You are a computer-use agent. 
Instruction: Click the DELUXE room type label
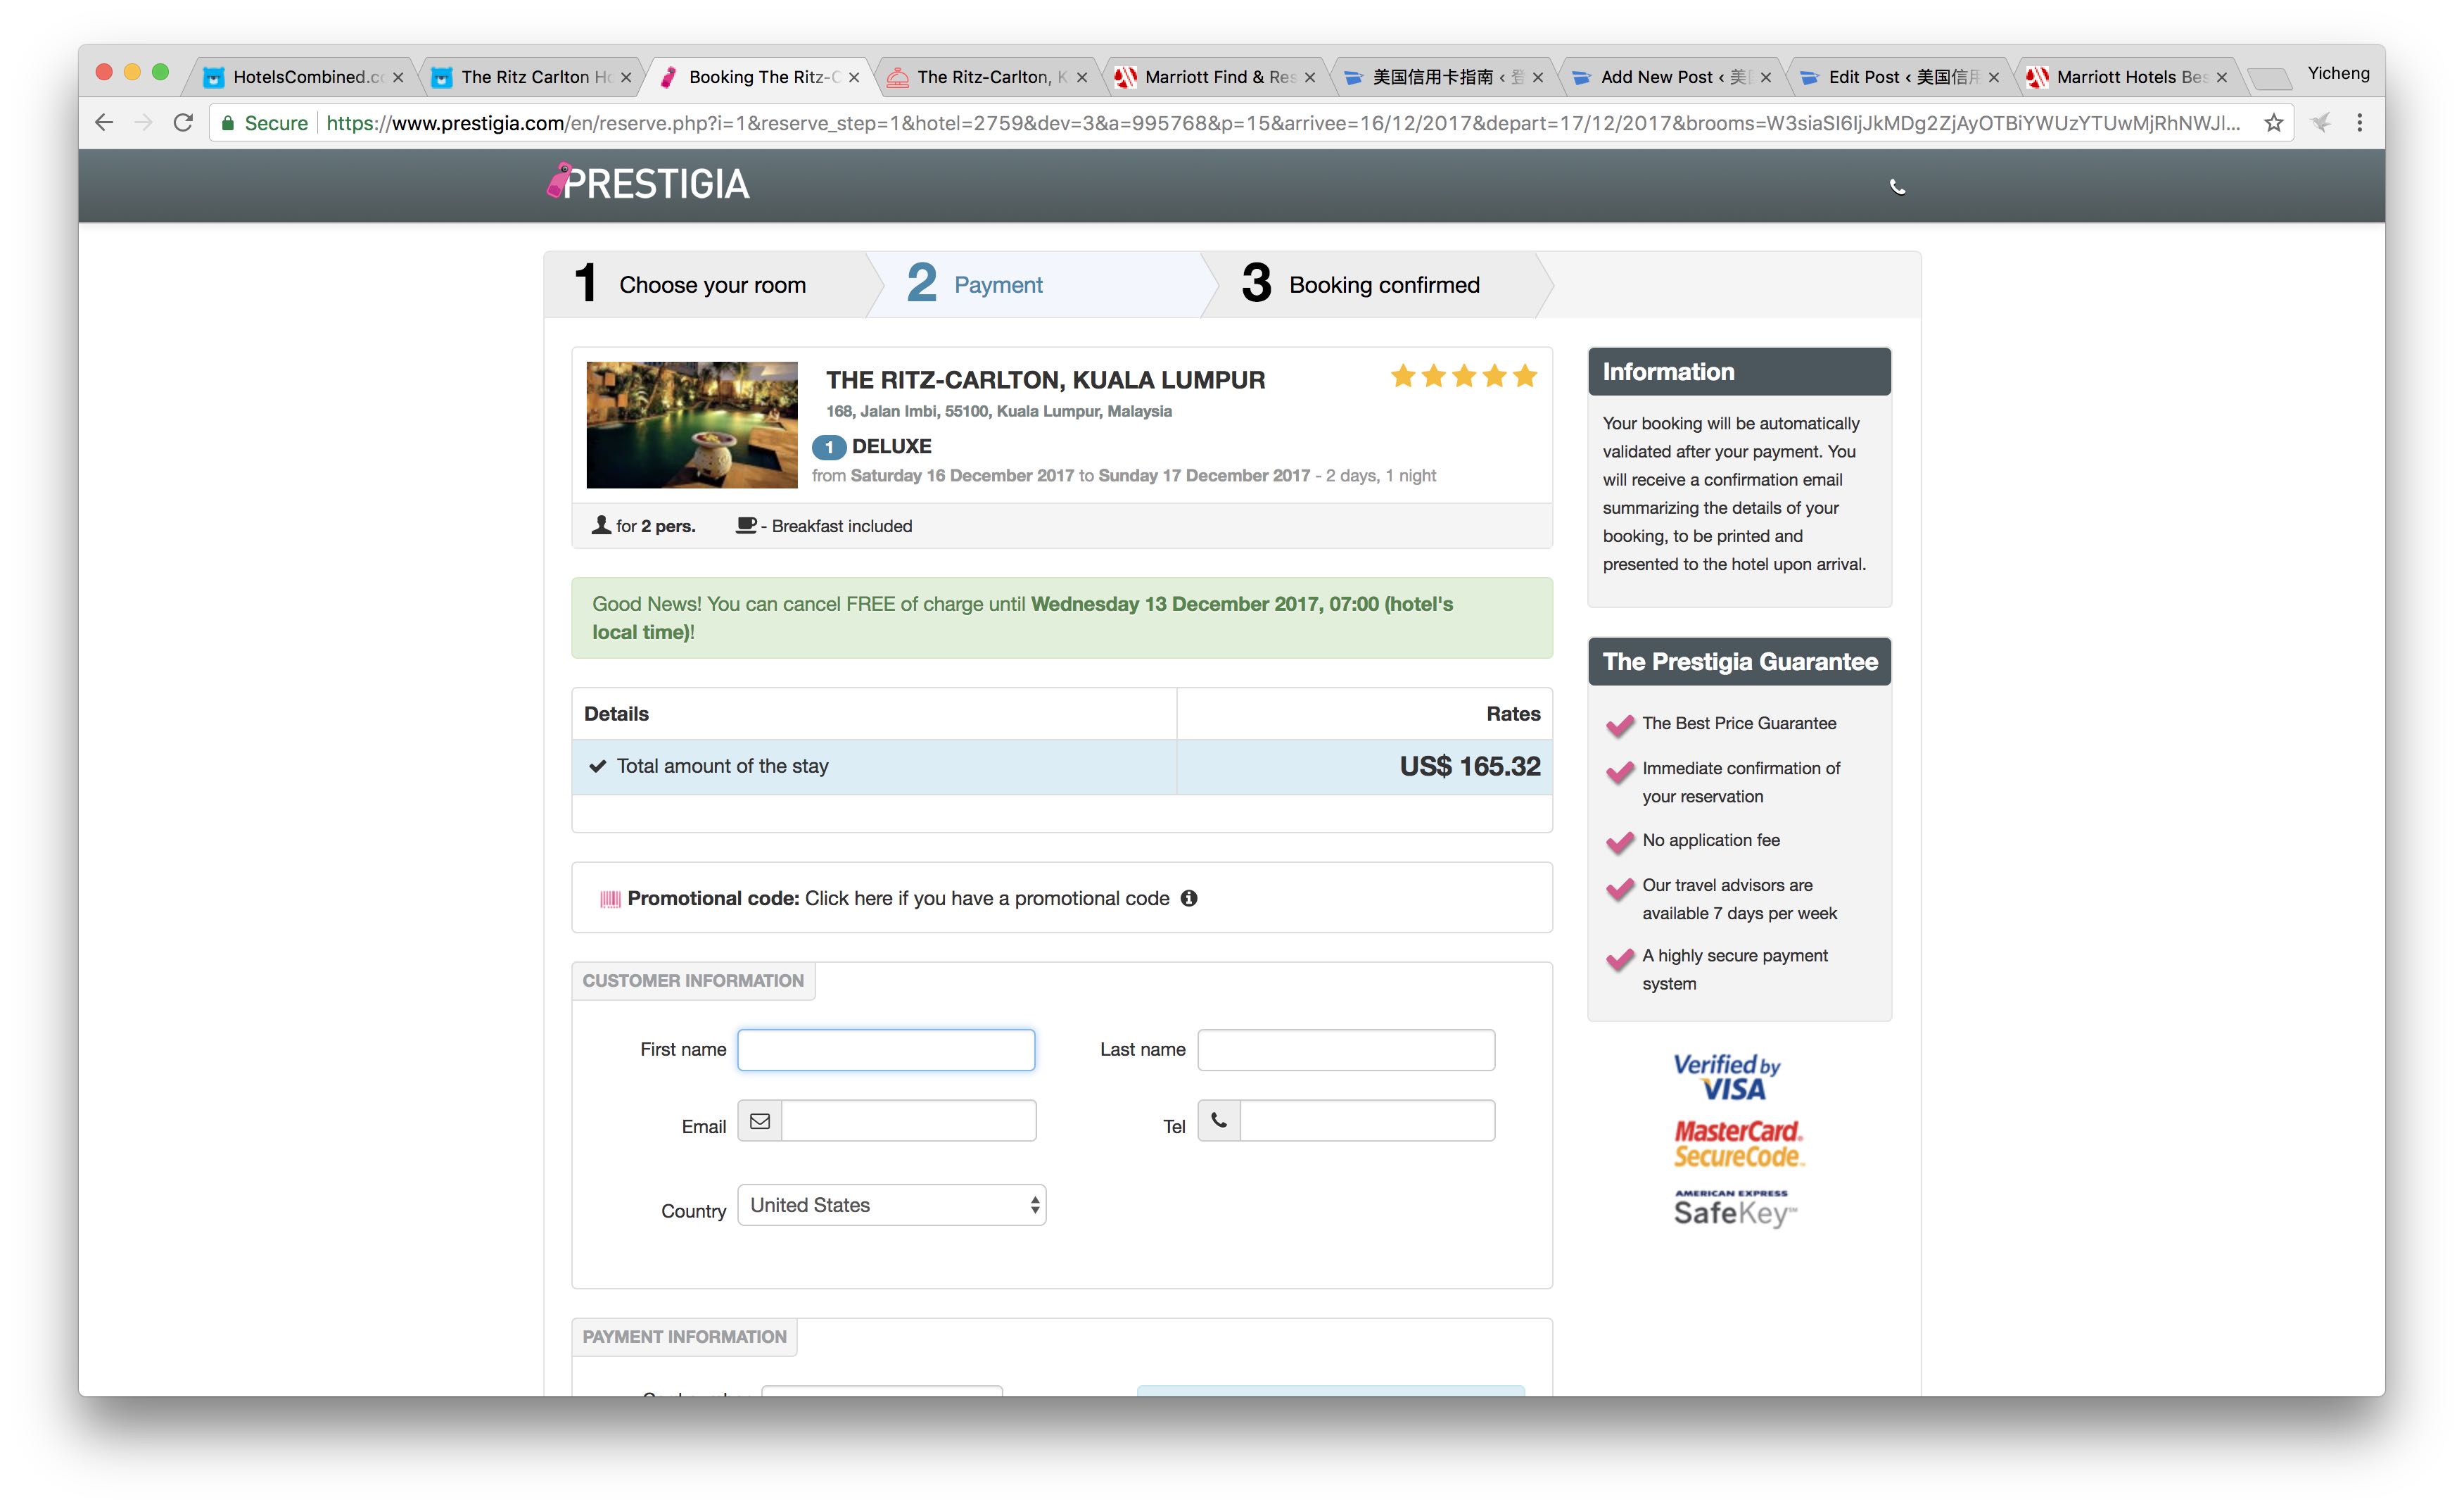(x=891, y=446)
